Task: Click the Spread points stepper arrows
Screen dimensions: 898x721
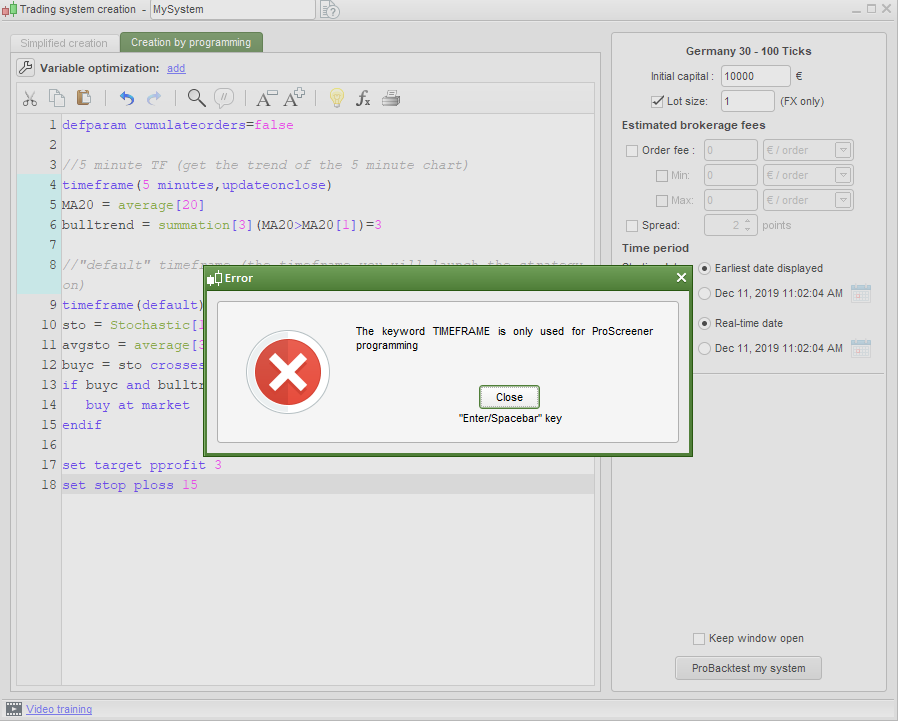Action: pos(747,225)
